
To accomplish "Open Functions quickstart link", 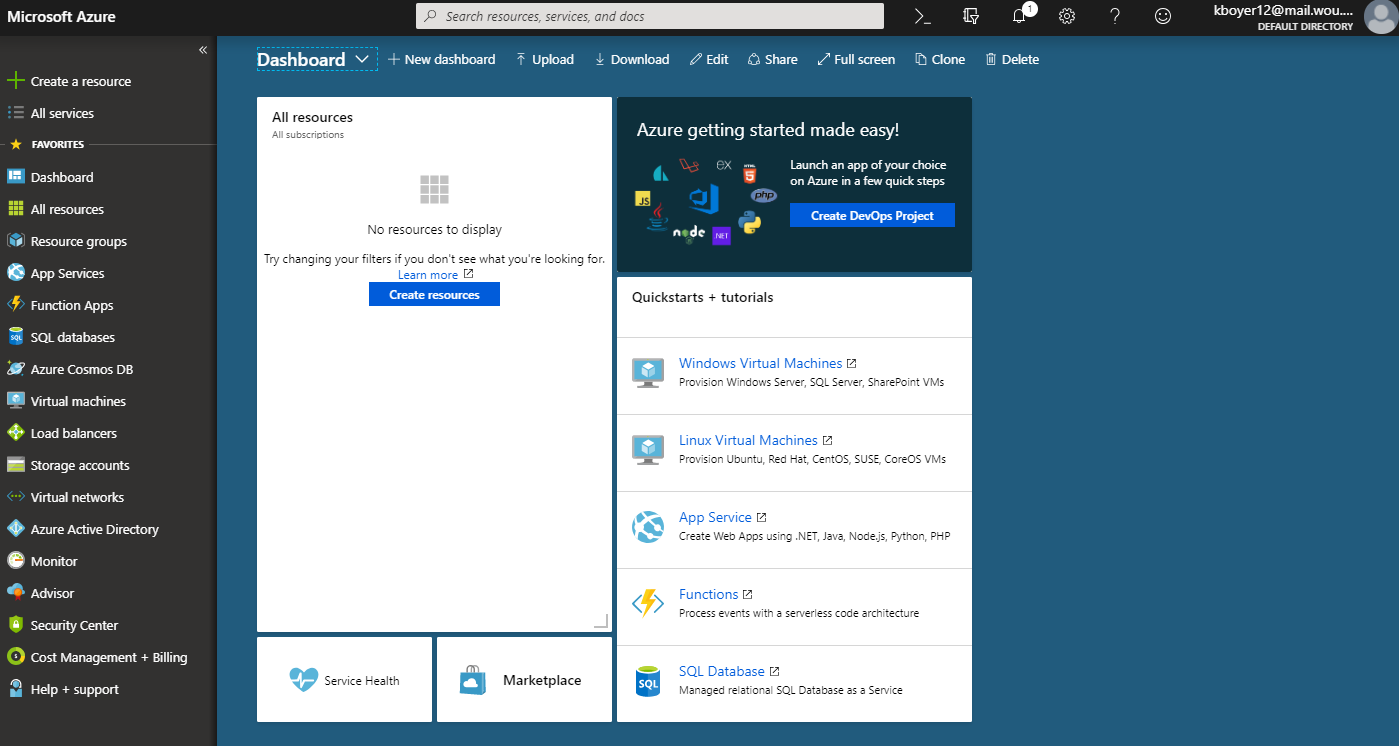I will click(708, 594).
